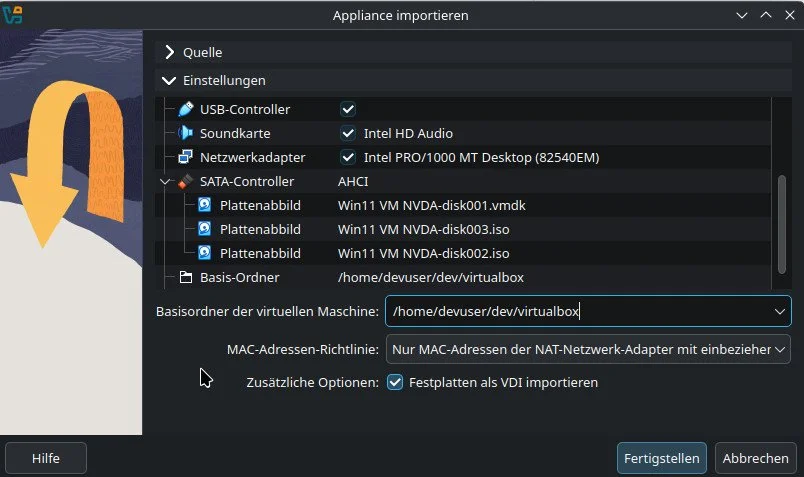The height and width of the screenshot is (477, 804).
Task: Click the Hilfe button
Action: pyautogui.click(x=46, y=458)
